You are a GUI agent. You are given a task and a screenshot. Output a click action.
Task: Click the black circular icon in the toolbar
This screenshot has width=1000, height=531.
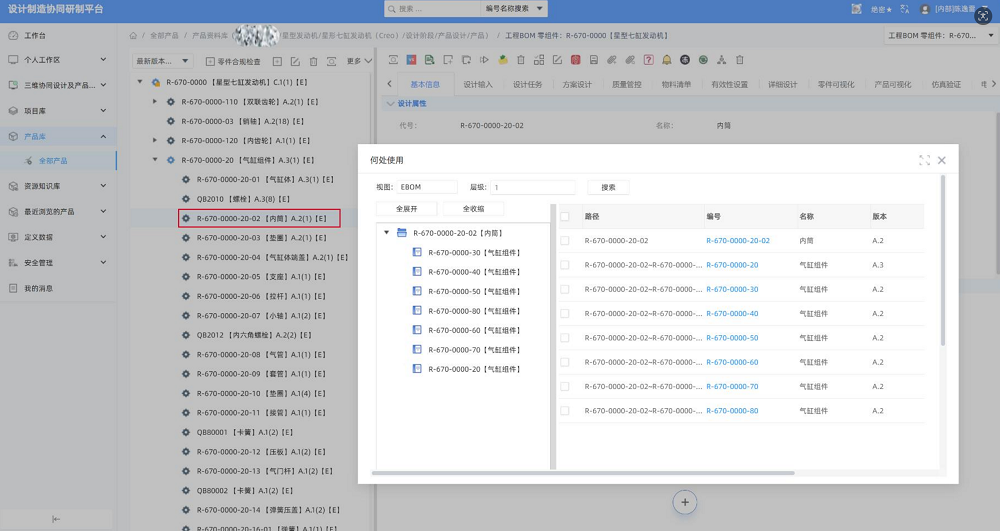coord(685,60)
